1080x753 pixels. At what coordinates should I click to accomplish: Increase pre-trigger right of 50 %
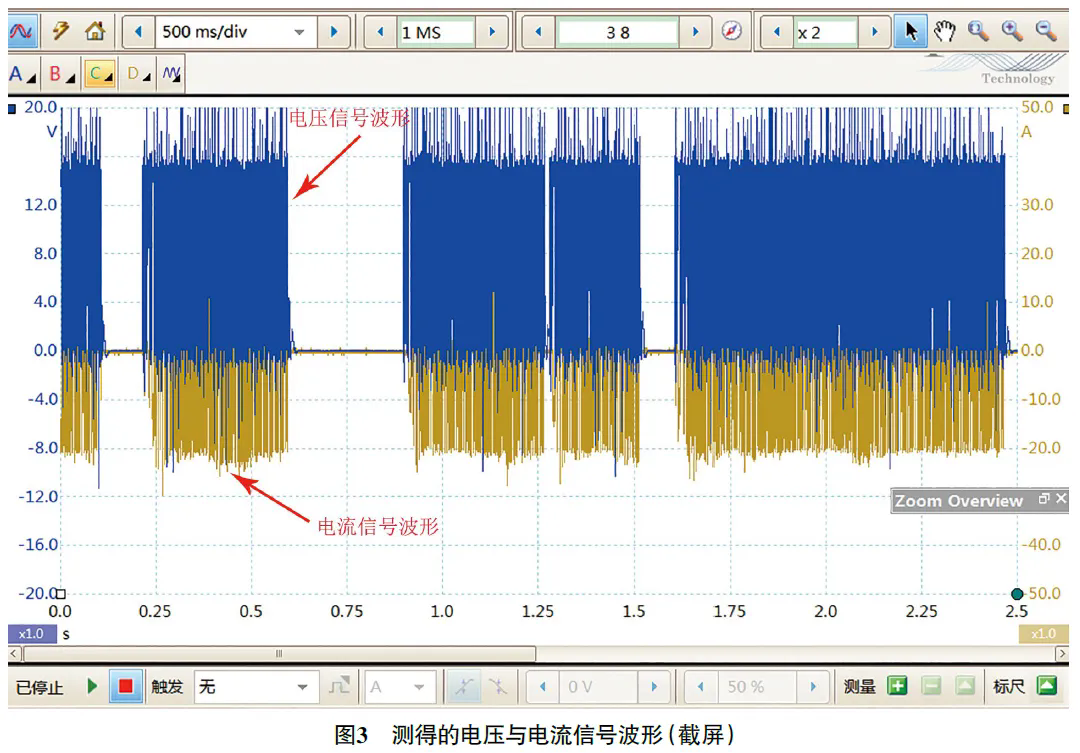pyautogui.click(x=813, y=687)
